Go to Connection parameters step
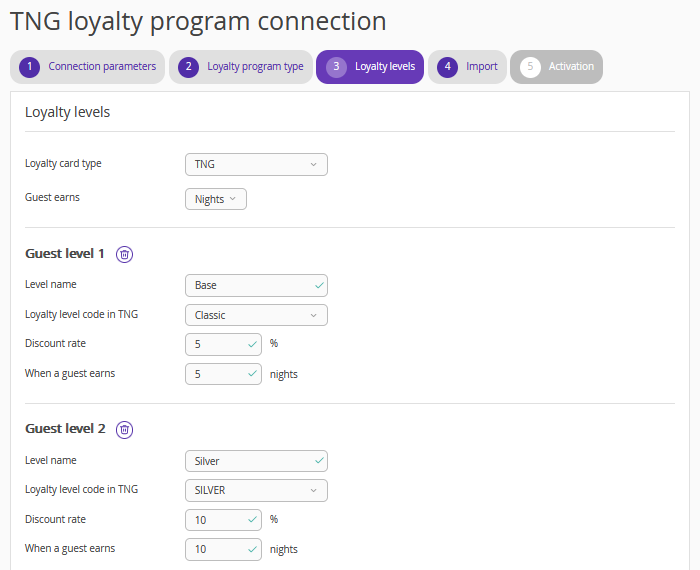The height and width of the screenshot is (570, 700). click(102, 67)
